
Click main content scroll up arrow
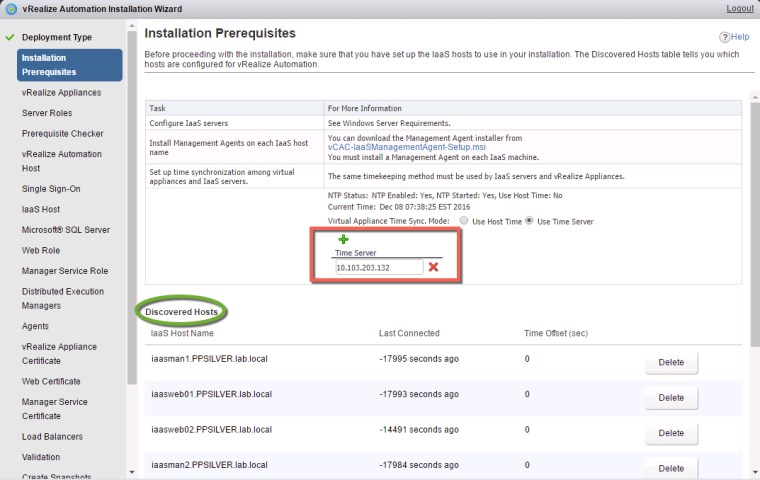tap(755, 97)
